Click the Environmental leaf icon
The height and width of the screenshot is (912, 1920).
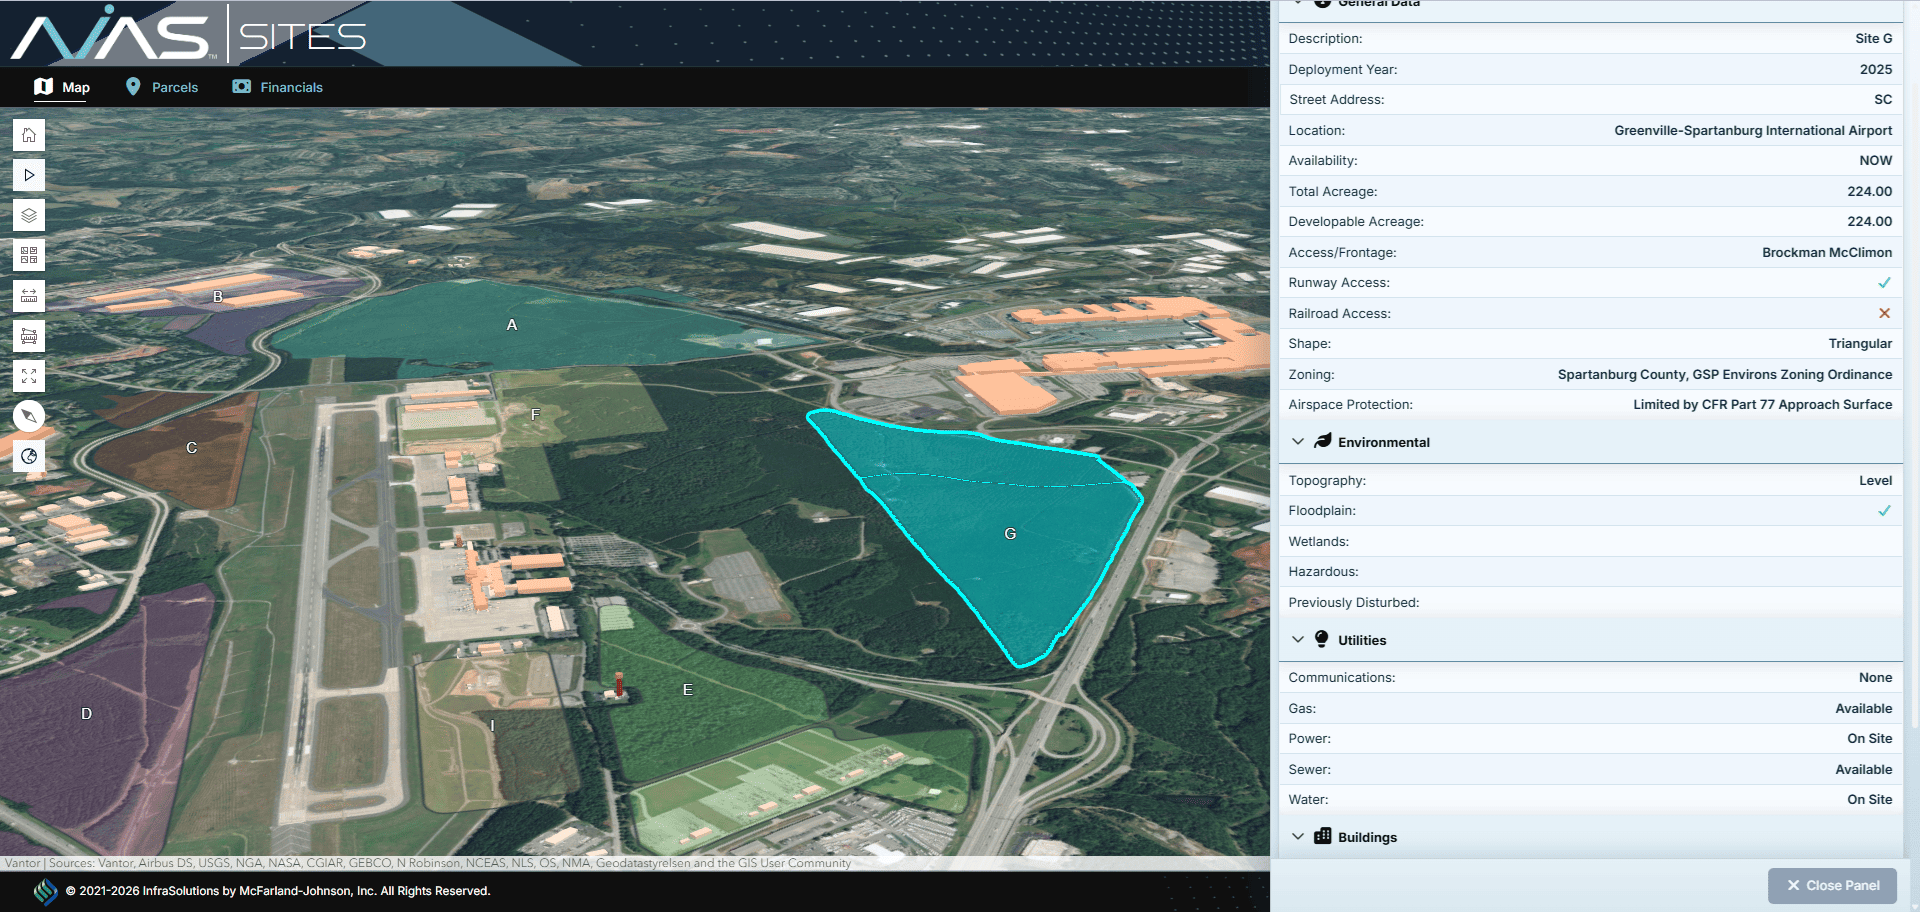point(1323,441)
